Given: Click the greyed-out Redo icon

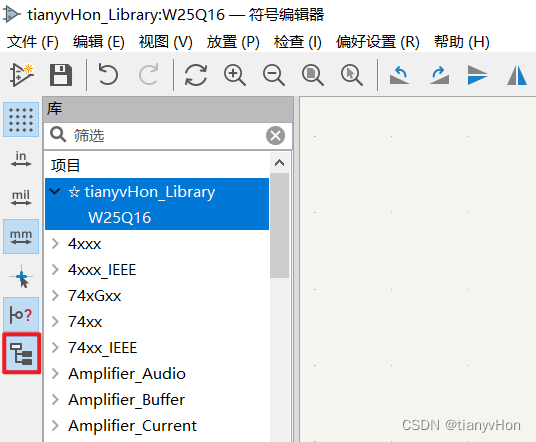Looking at the screenshot, I should click(x=149, y=75).
